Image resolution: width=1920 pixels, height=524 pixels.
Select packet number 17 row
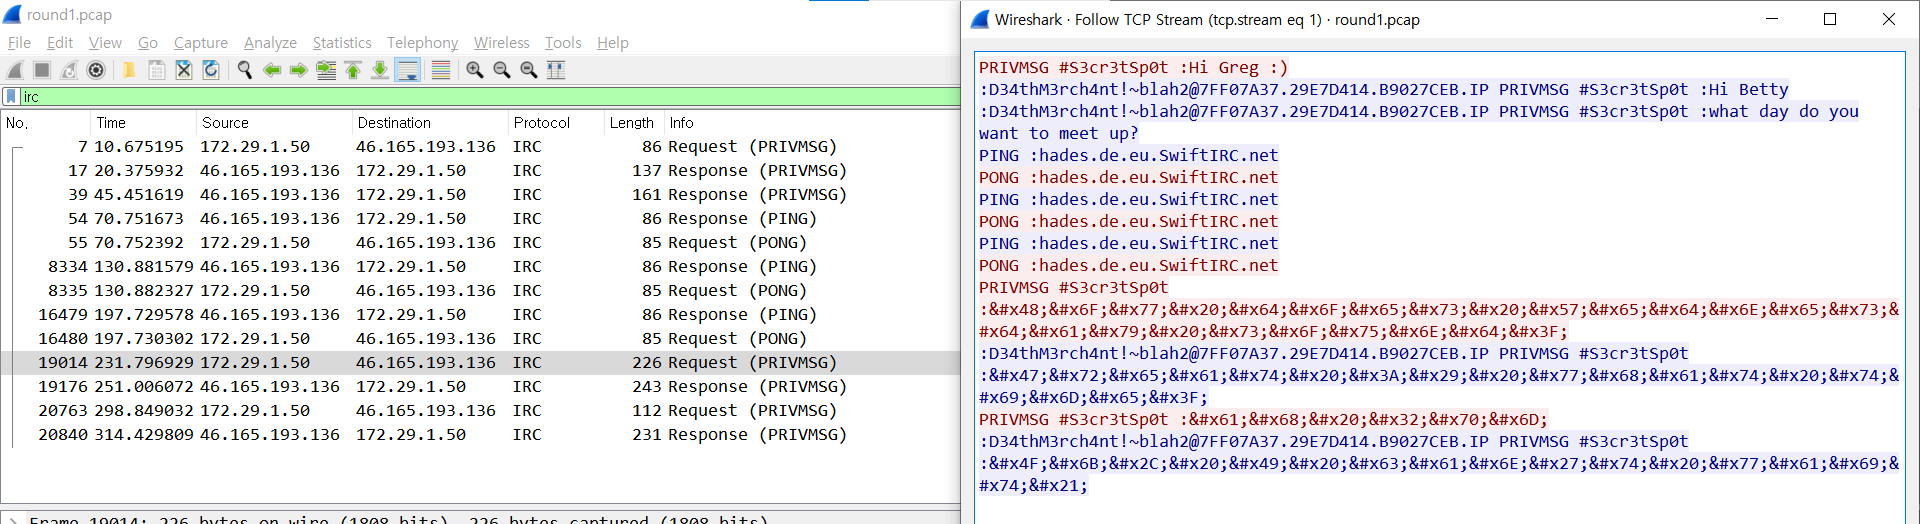[x=480, y=171]
